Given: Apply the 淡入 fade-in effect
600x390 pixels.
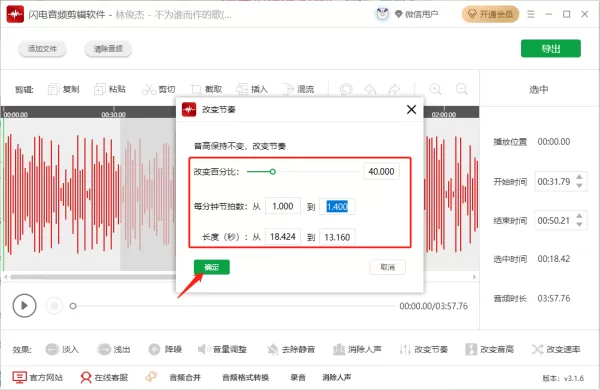Looking at the screenshot, I should [62, 349].
